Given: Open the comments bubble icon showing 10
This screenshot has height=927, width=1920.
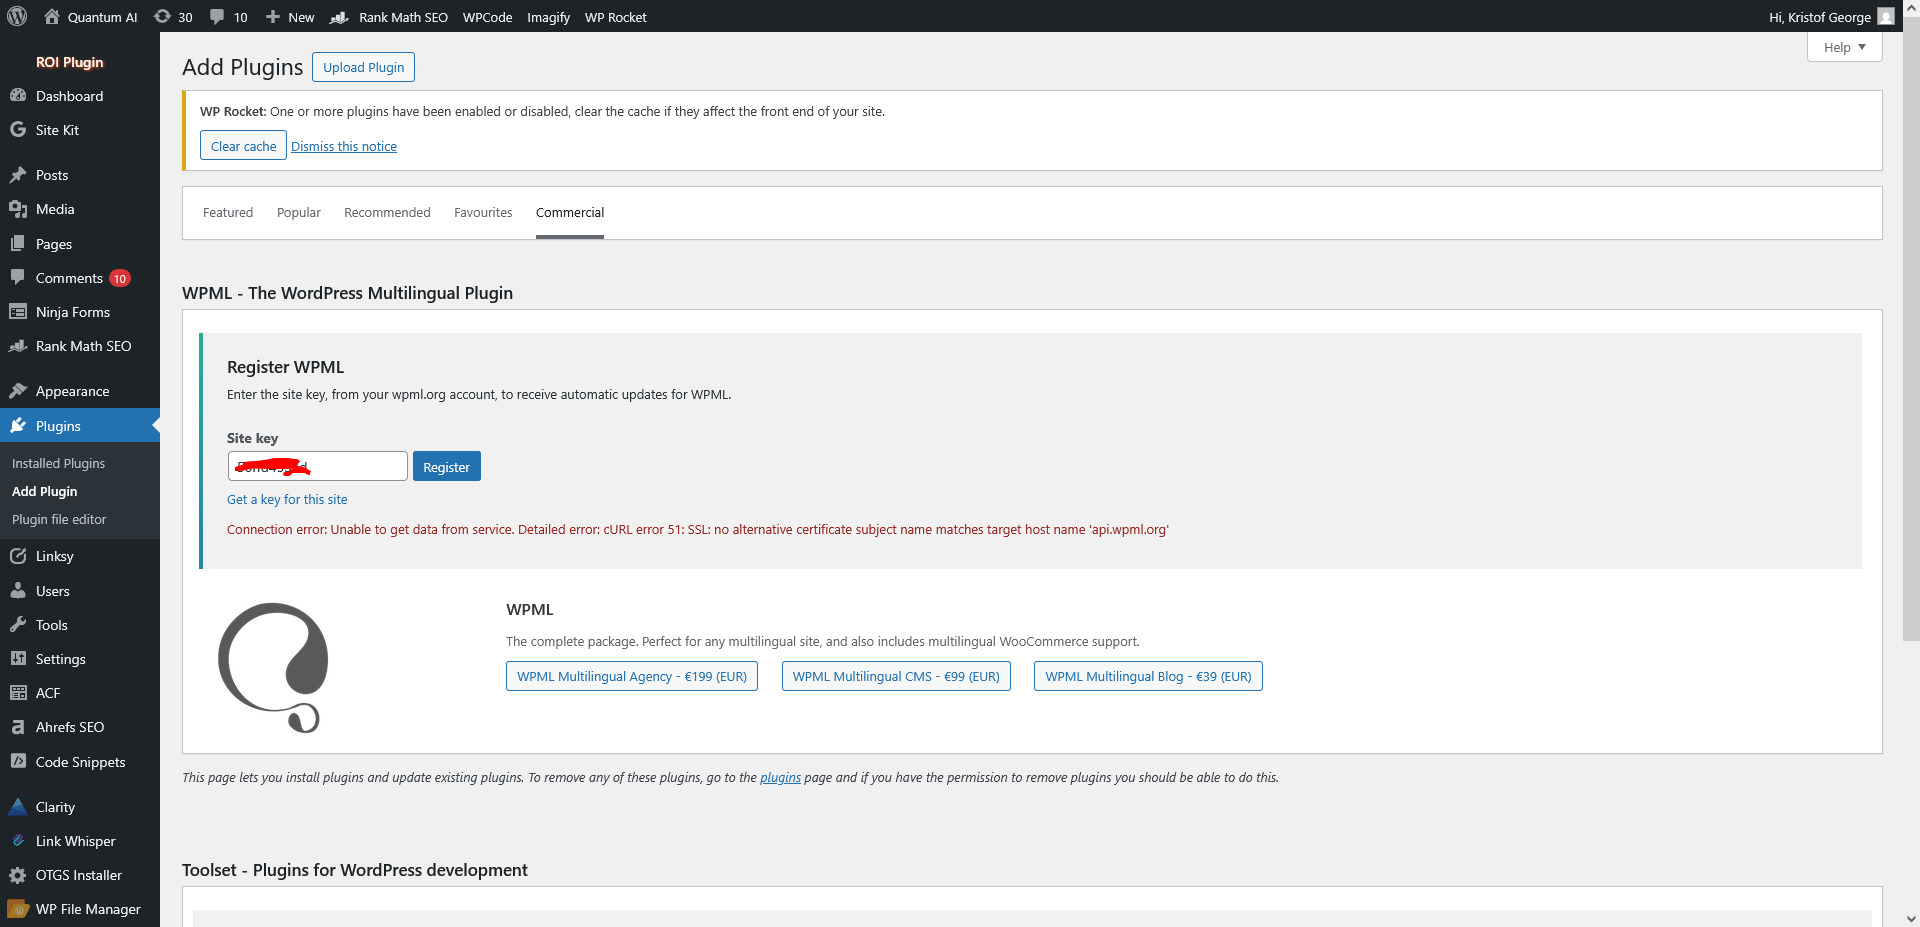Looking at the screenshot, I should click(217, 17).
